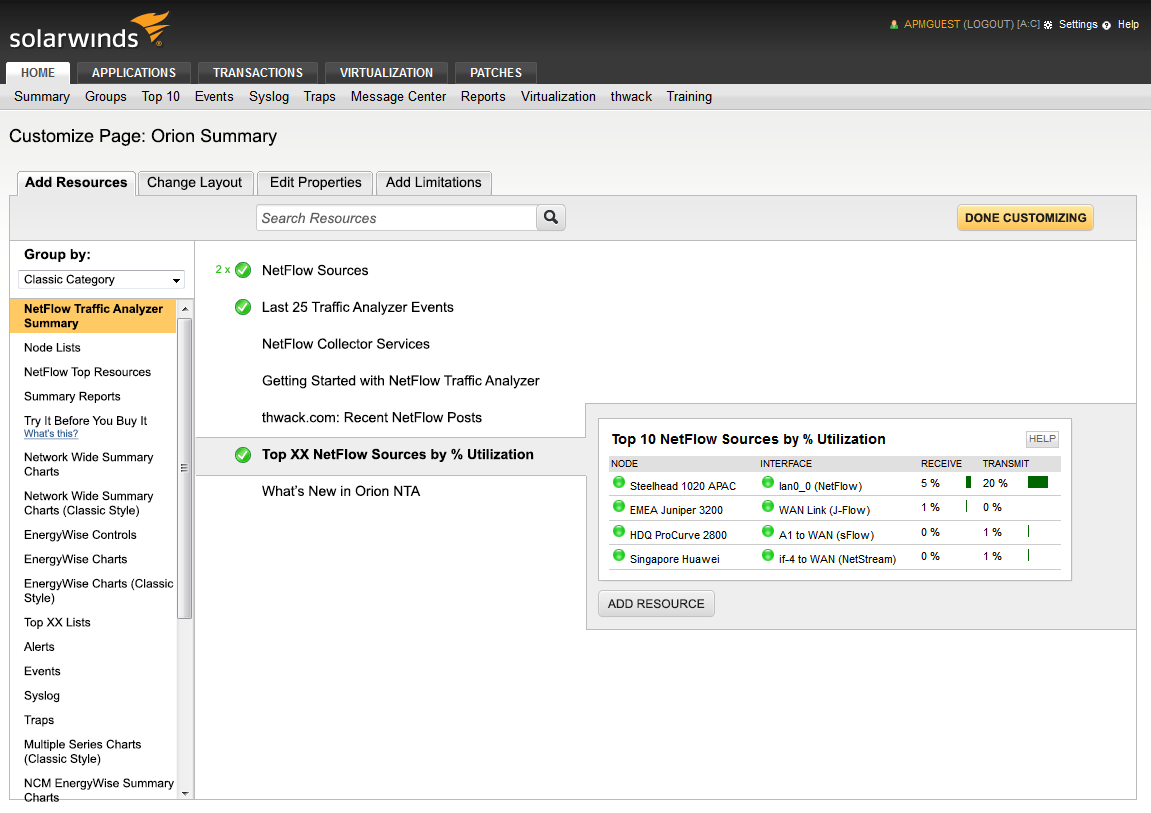This screenshot has height=813, width=1151.
Task: Open the Message Center menu item
Action: [398, 97]
